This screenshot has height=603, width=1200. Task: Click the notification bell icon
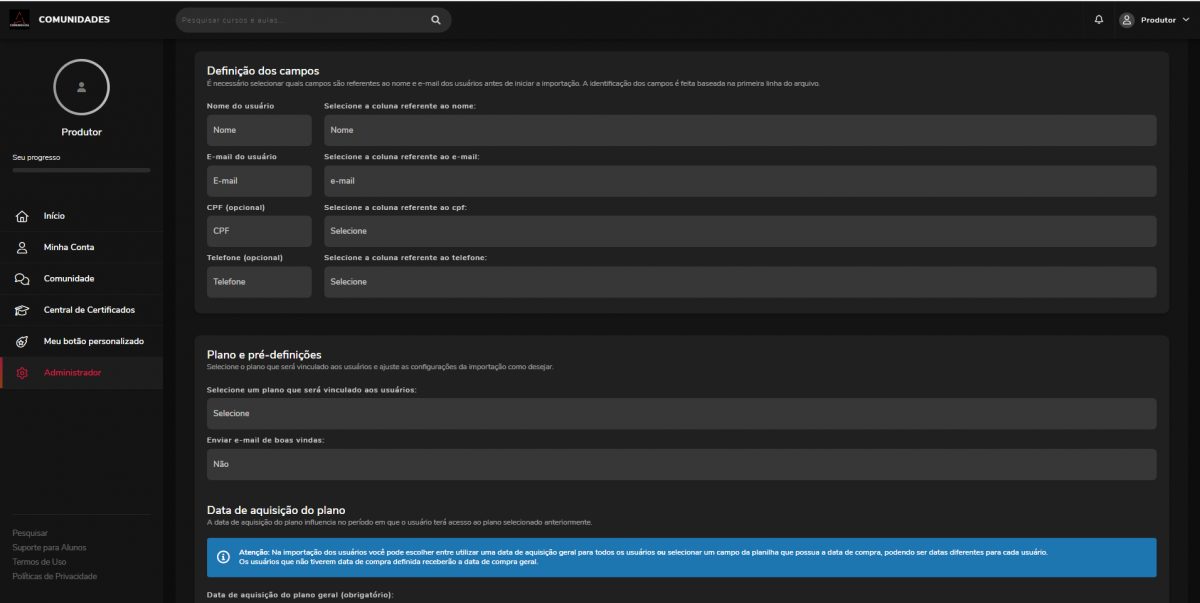pyautogui.click(x=1099, y=20)
